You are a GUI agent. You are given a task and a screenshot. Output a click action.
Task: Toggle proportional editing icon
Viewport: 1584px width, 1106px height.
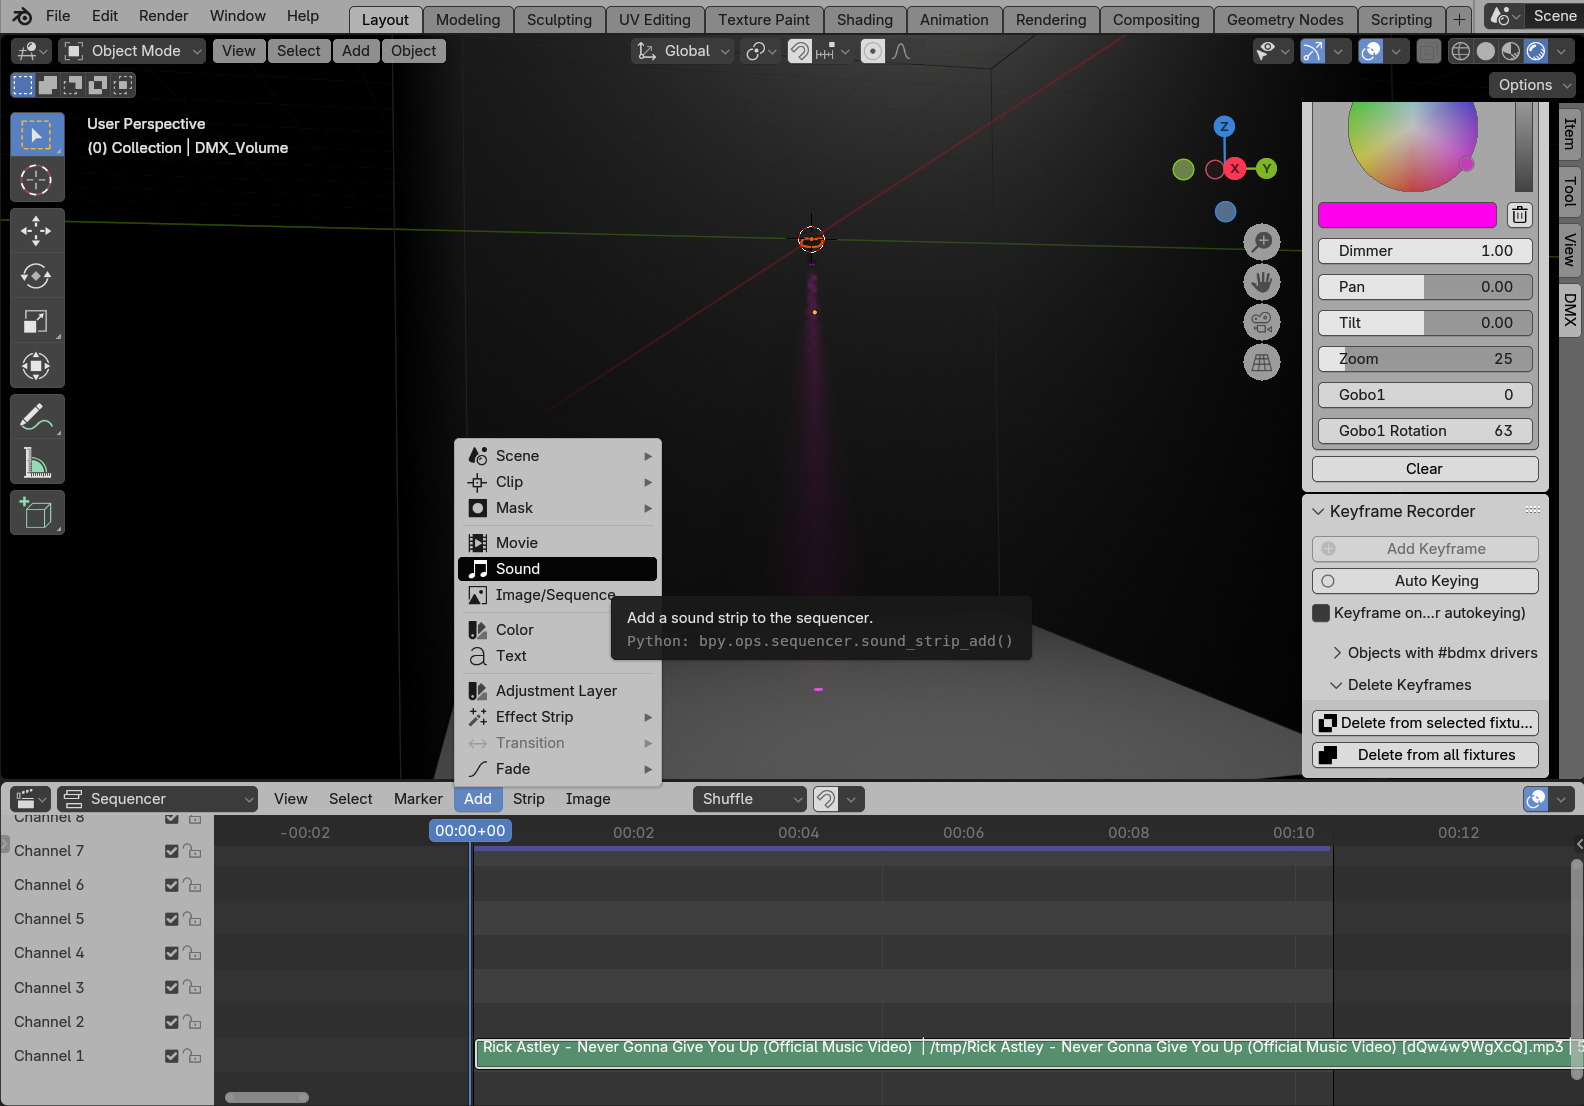(873, 51)
